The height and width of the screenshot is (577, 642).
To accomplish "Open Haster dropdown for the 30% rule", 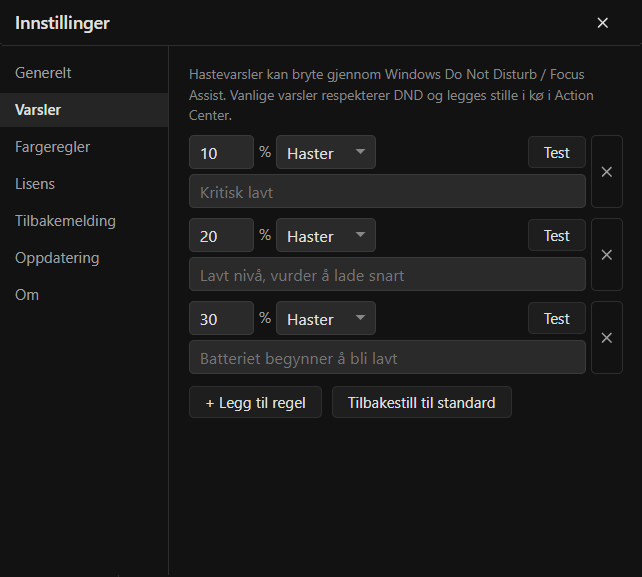I will [x=326, y=318].
